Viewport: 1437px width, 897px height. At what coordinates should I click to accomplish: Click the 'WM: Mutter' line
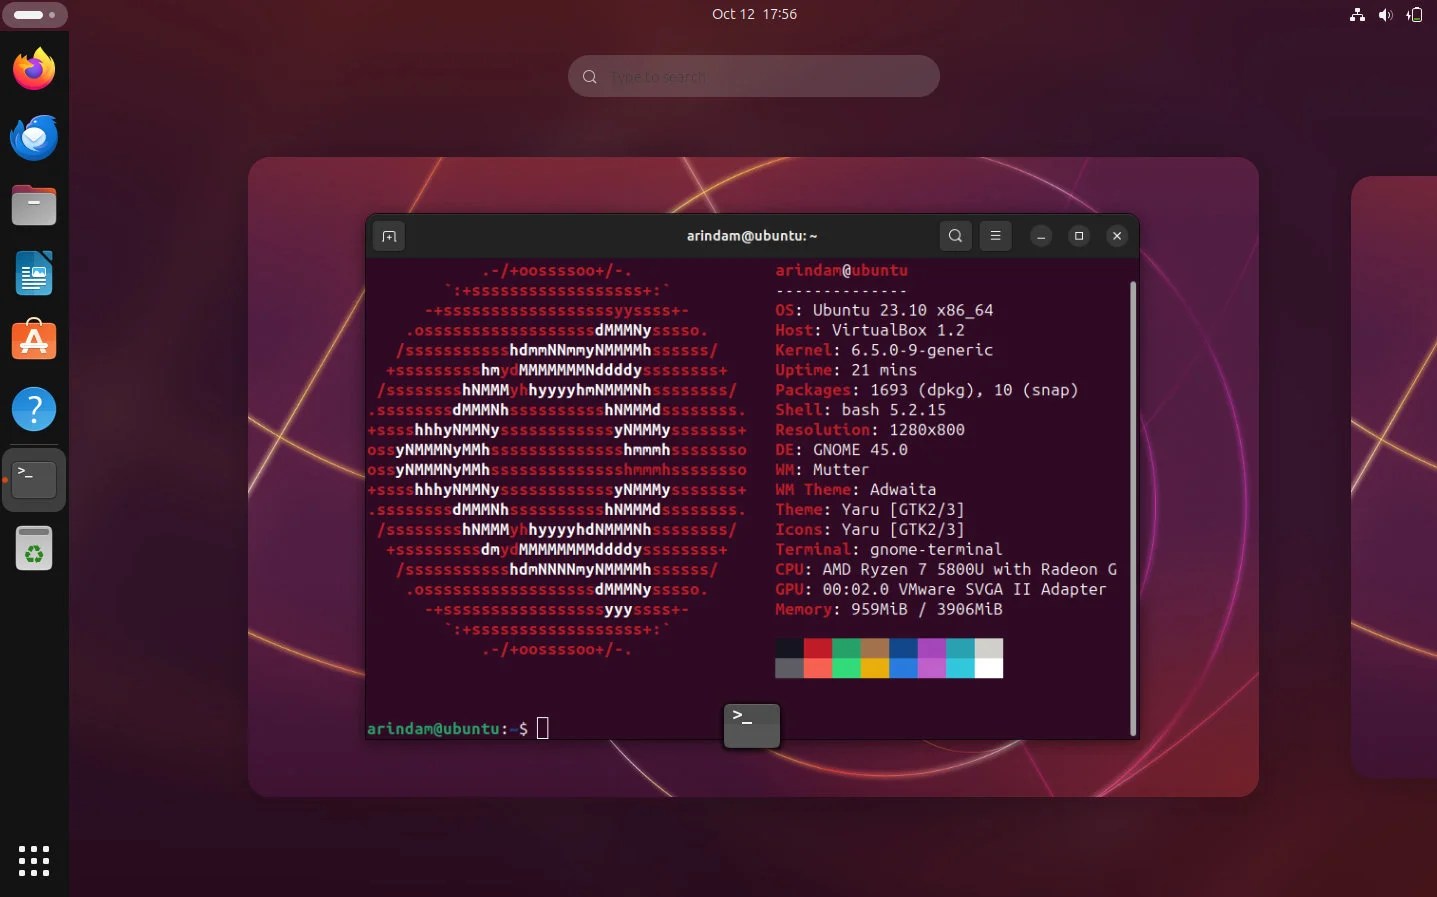822,470
